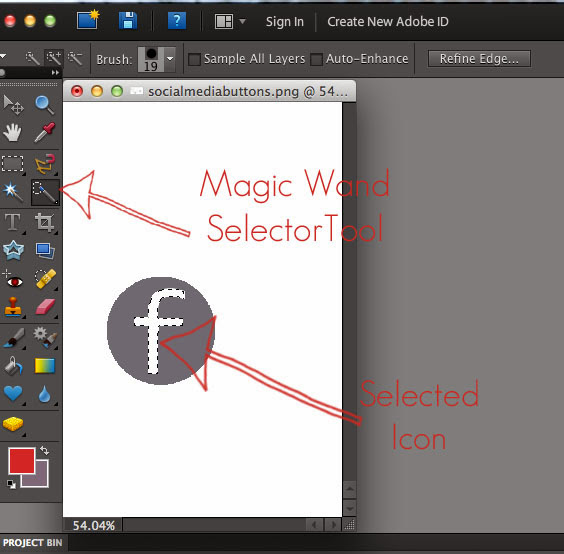Viewport: 564px width, 554px height.
Task: Enable Sample All Layers checkbox
Action: pos(194,59)
